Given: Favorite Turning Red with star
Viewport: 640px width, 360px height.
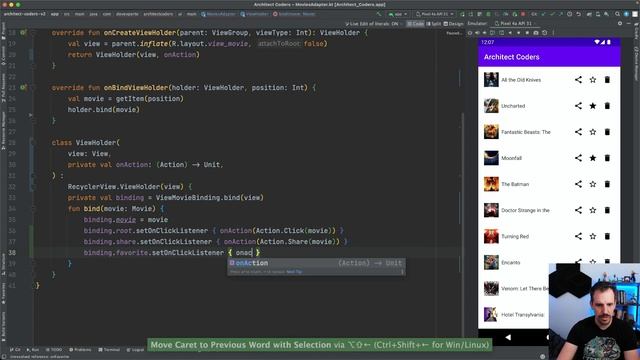Looking at the screenshot, I should [593, 236].
